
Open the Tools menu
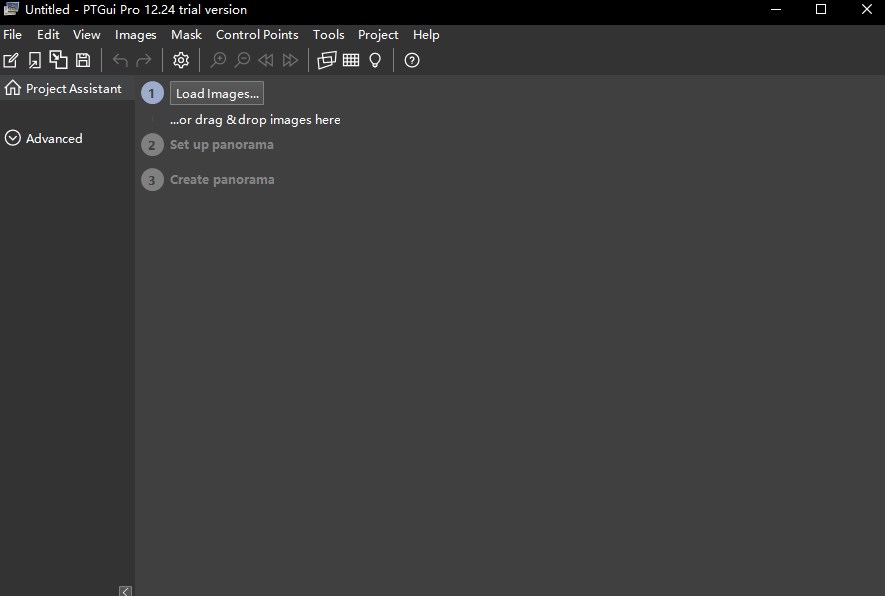pos(328,34)
